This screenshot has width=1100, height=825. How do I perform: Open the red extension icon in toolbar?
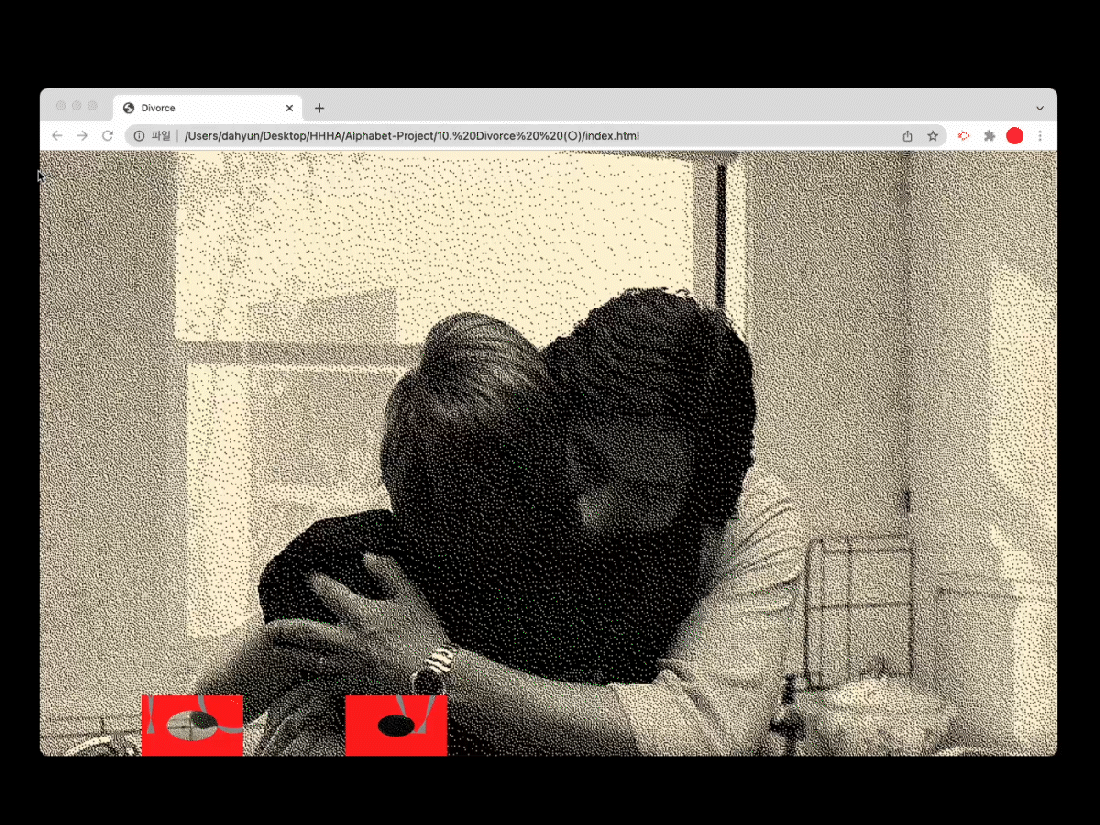tap(964, 136)
